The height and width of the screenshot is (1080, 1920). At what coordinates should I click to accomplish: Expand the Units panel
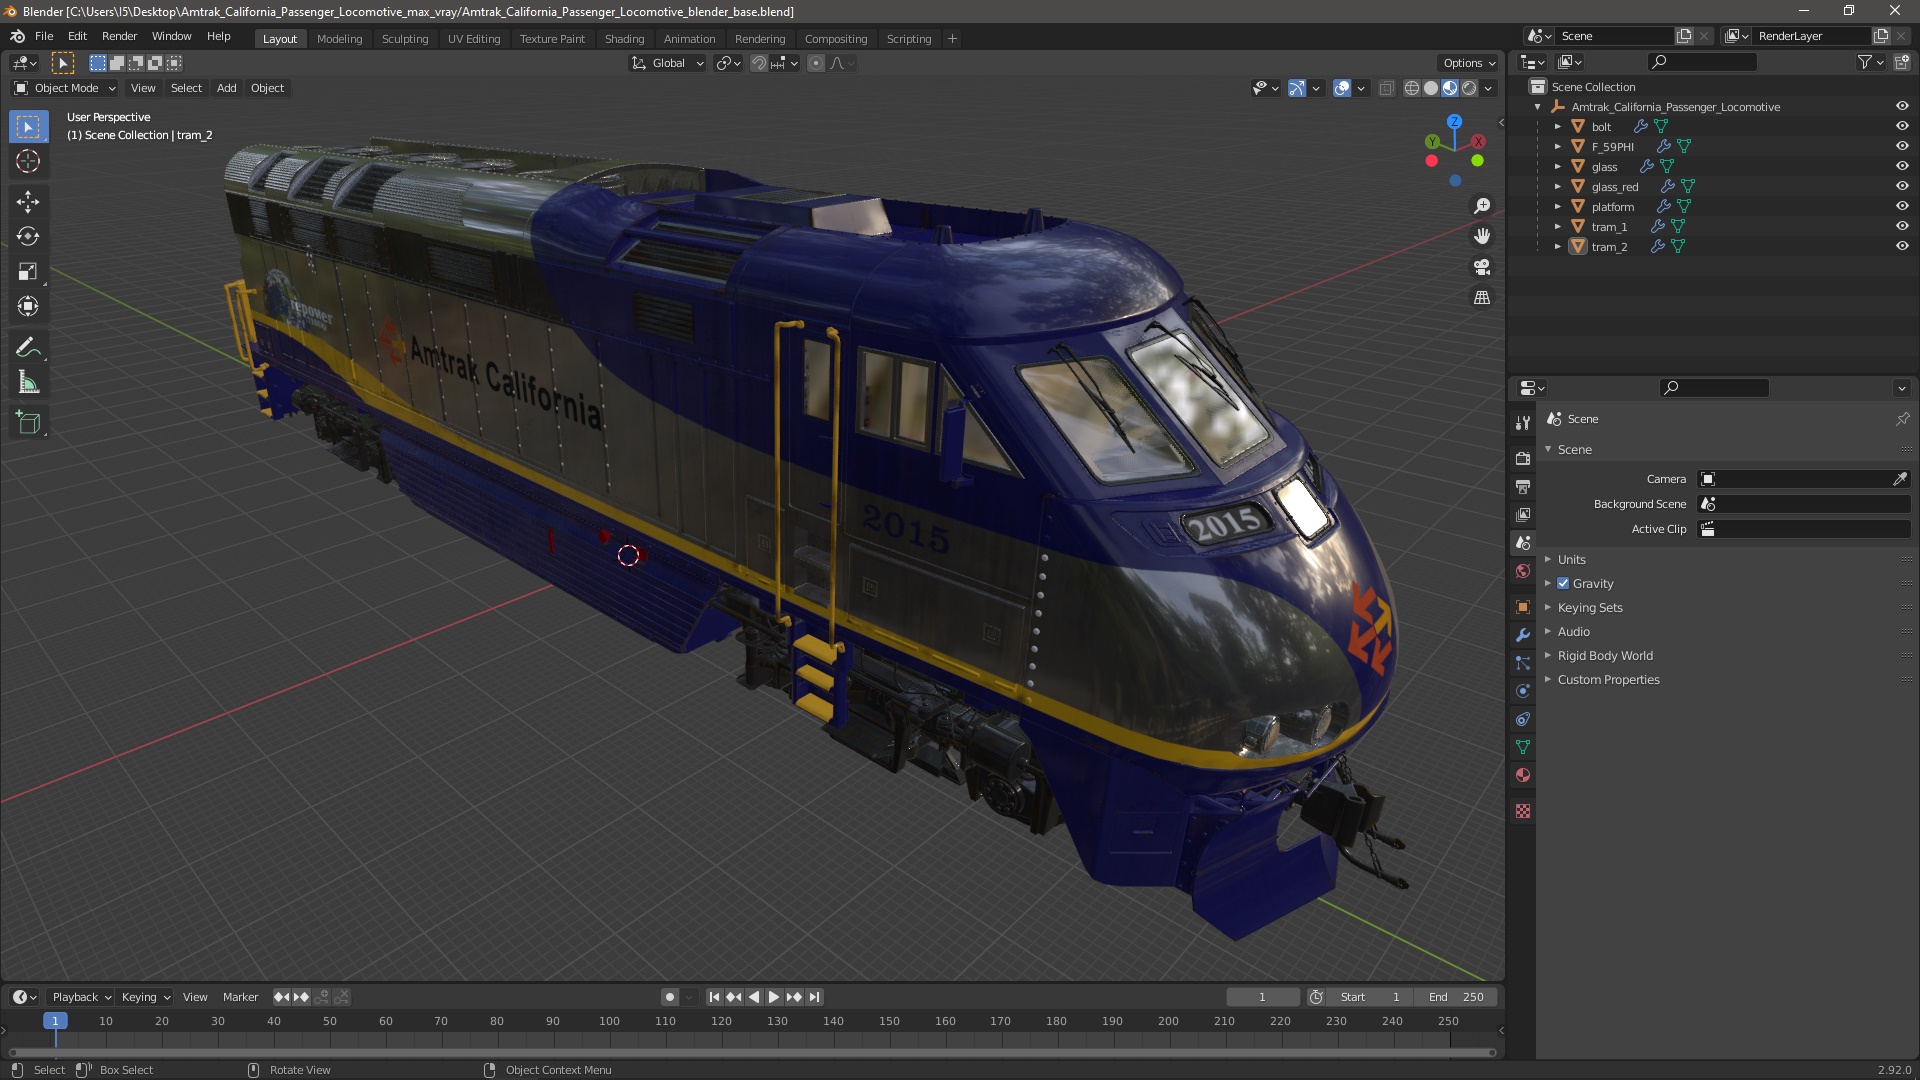tap(1572, 559)
